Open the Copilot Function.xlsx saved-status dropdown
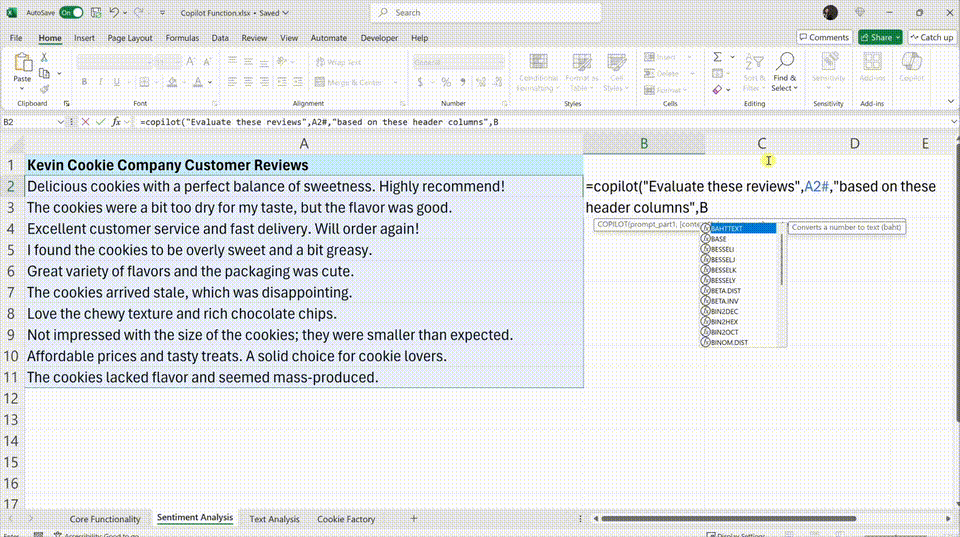960x537 pixels. point(285,13)
